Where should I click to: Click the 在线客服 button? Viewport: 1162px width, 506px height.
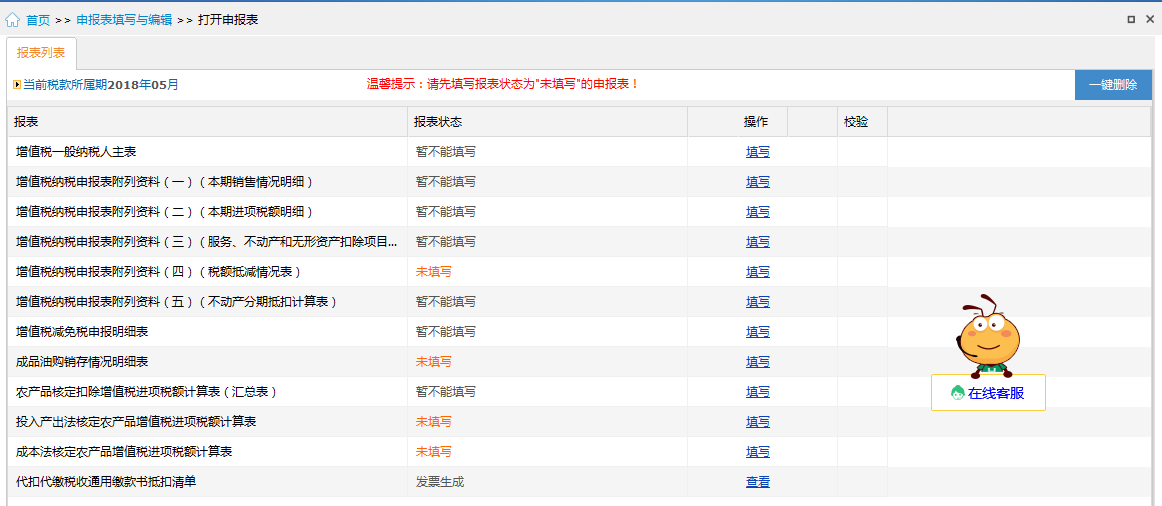(x=988, y=393)
